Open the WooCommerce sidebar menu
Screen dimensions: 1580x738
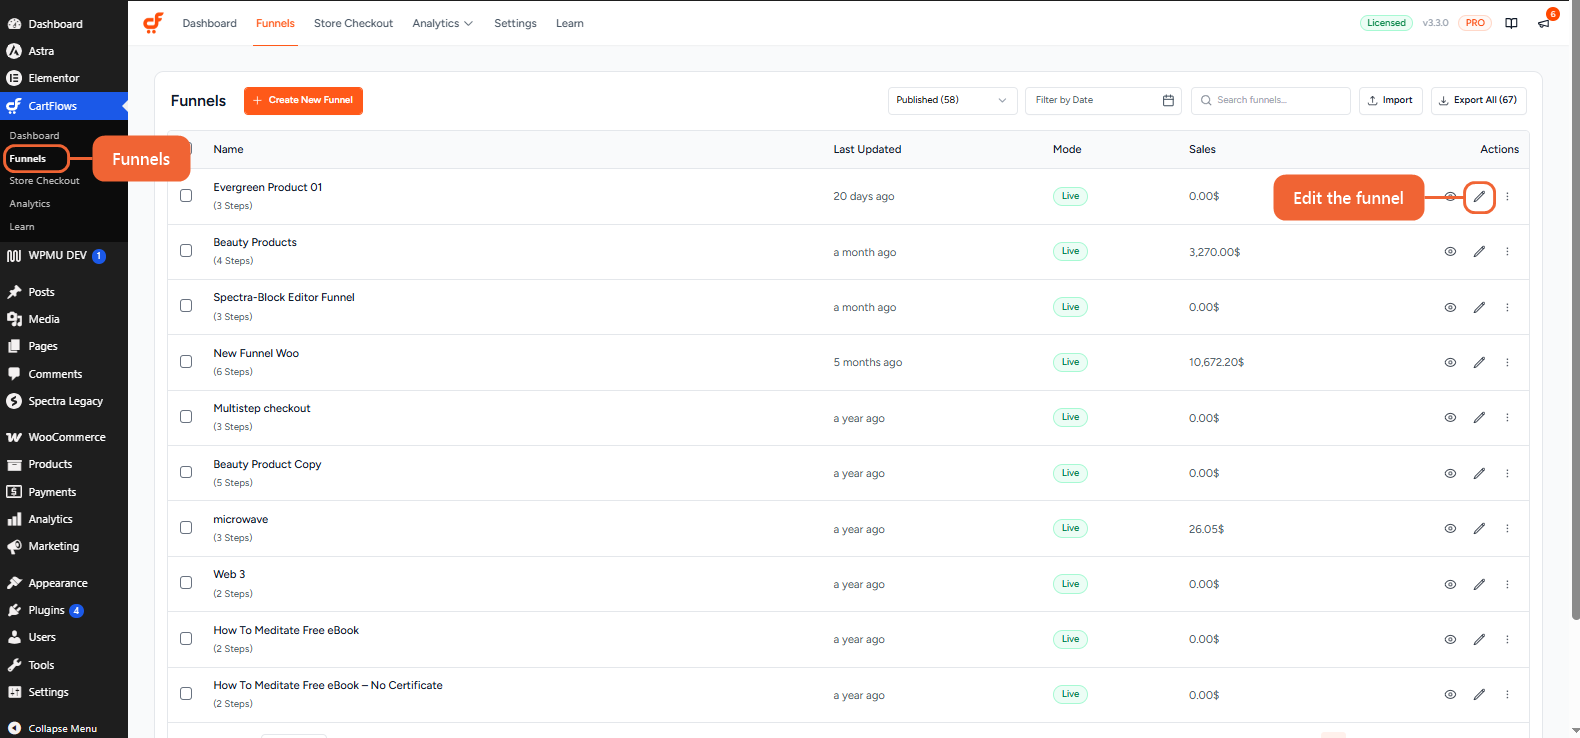click(x=64, y=437)
